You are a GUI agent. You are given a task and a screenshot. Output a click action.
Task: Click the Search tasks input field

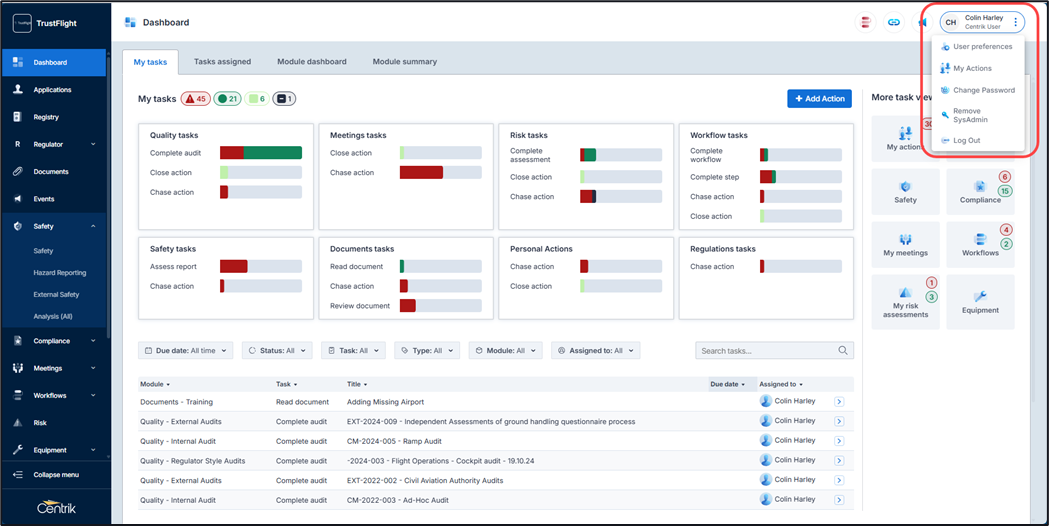coord(768,351)
